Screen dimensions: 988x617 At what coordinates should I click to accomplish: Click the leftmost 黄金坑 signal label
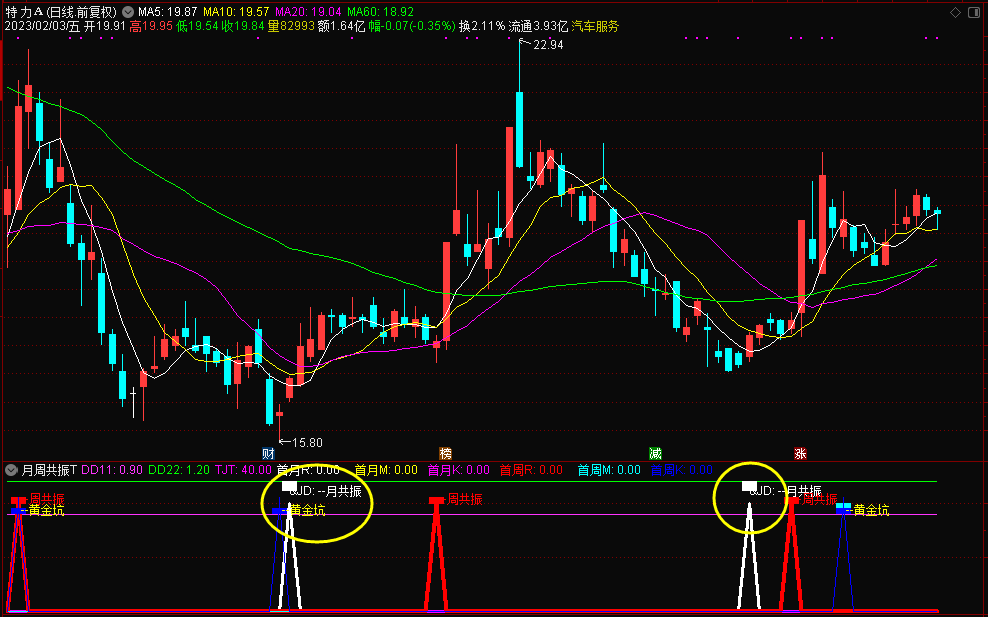tap(47, 510)
